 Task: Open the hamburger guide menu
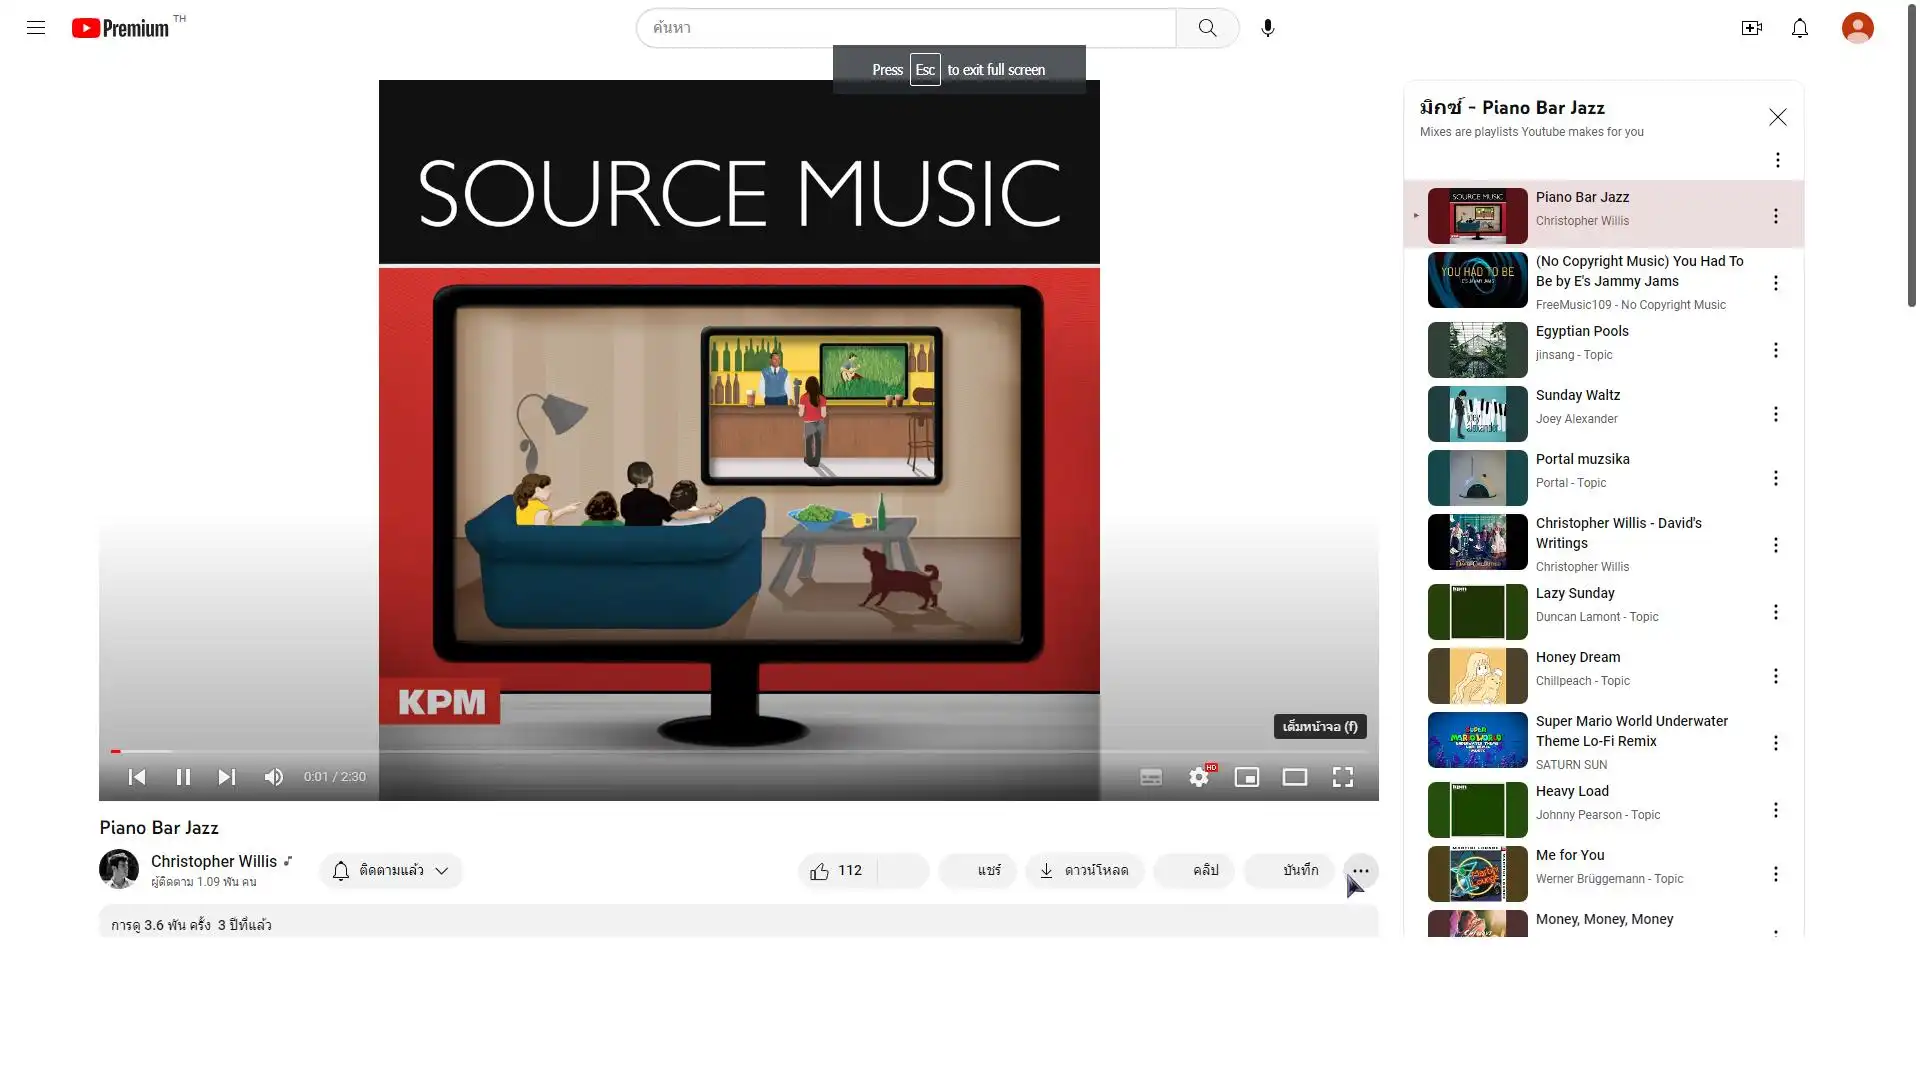point(36,28)
